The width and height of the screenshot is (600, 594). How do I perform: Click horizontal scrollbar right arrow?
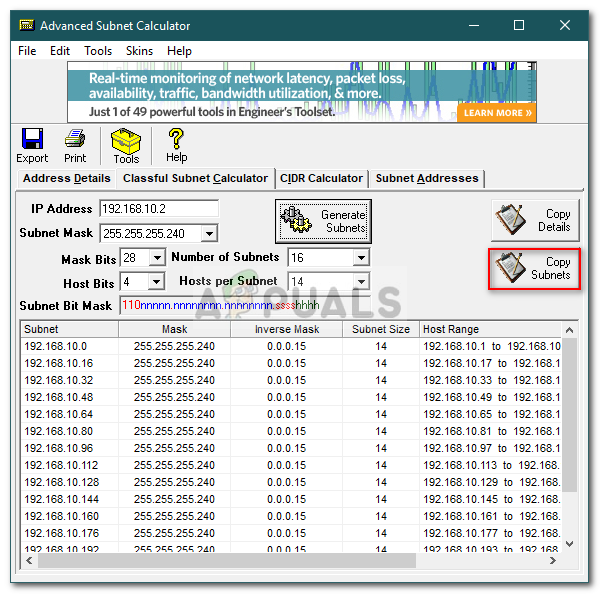[553, 561]
